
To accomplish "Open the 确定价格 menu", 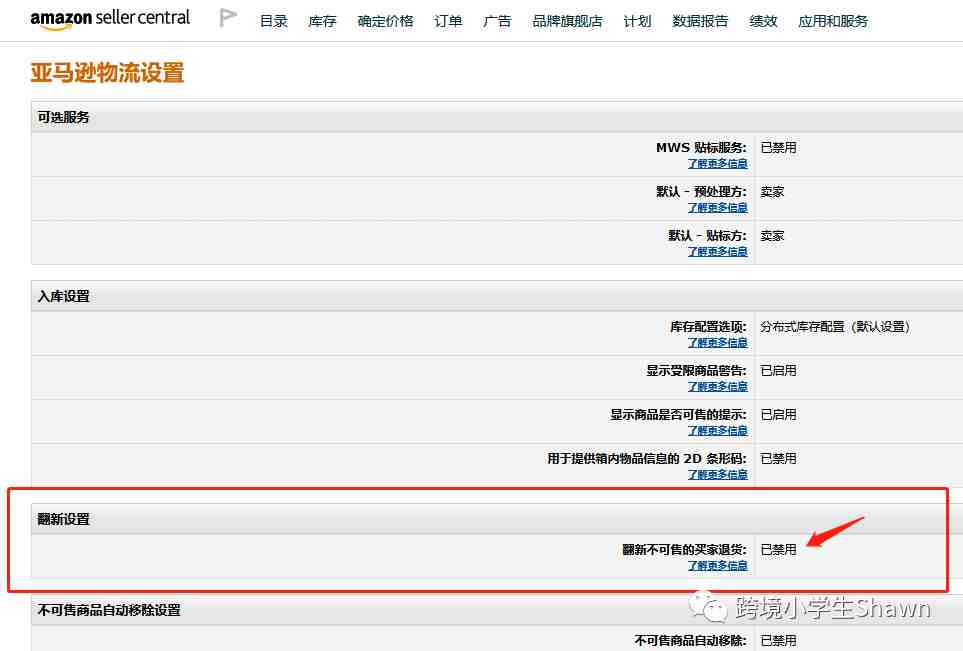I will click(x=385, y=21).
